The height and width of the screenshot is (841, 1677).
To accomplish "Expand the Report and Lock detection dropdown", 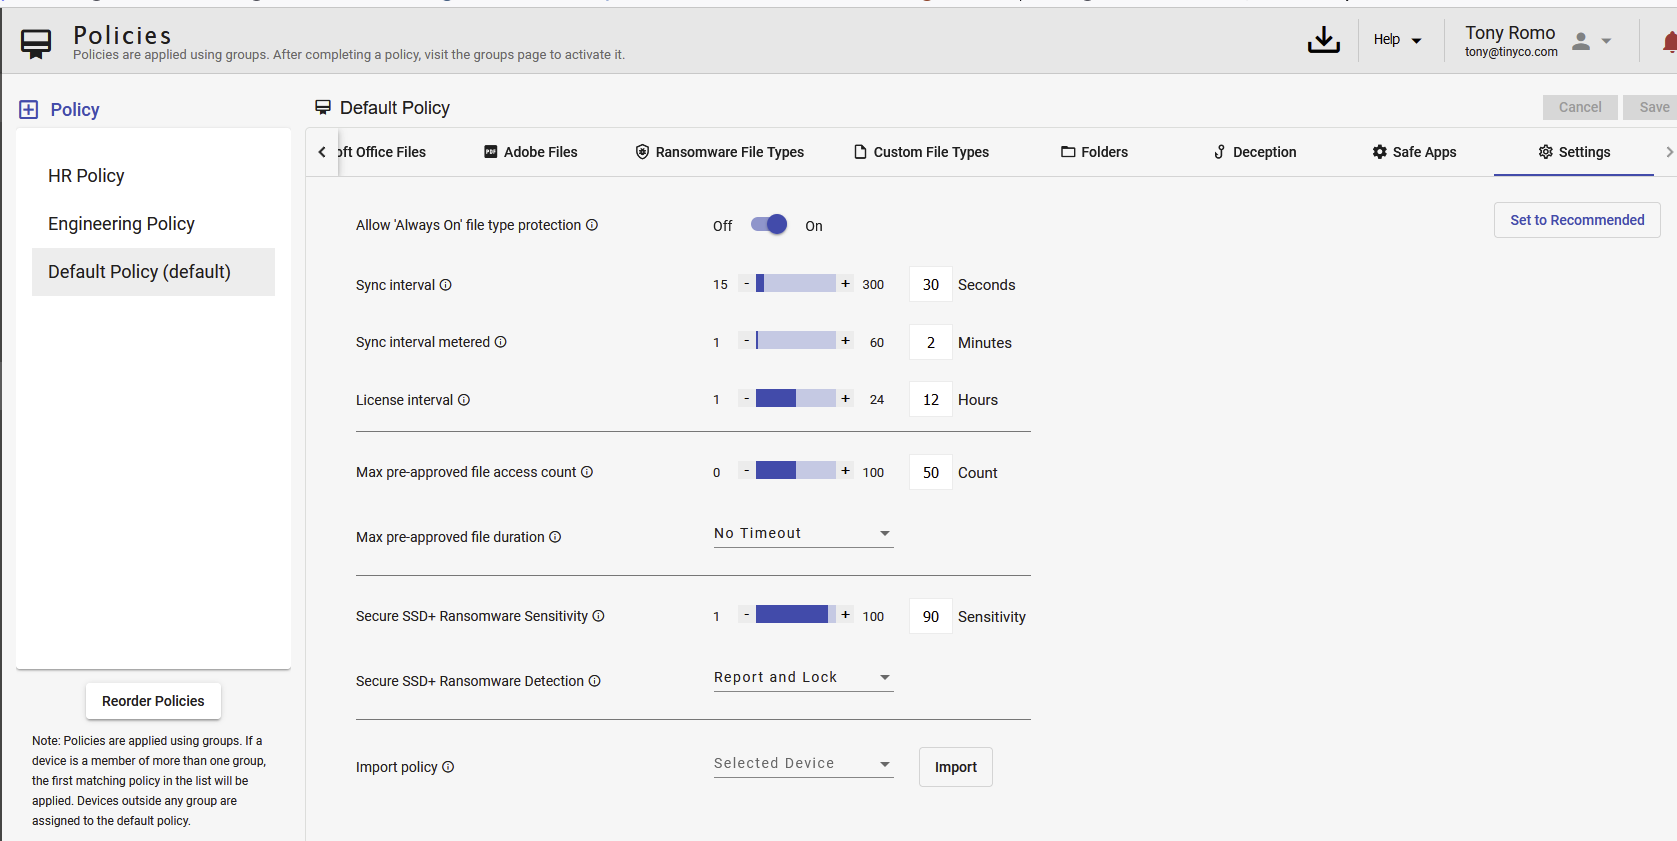I will pyautogui.click(x=803, y=678).
